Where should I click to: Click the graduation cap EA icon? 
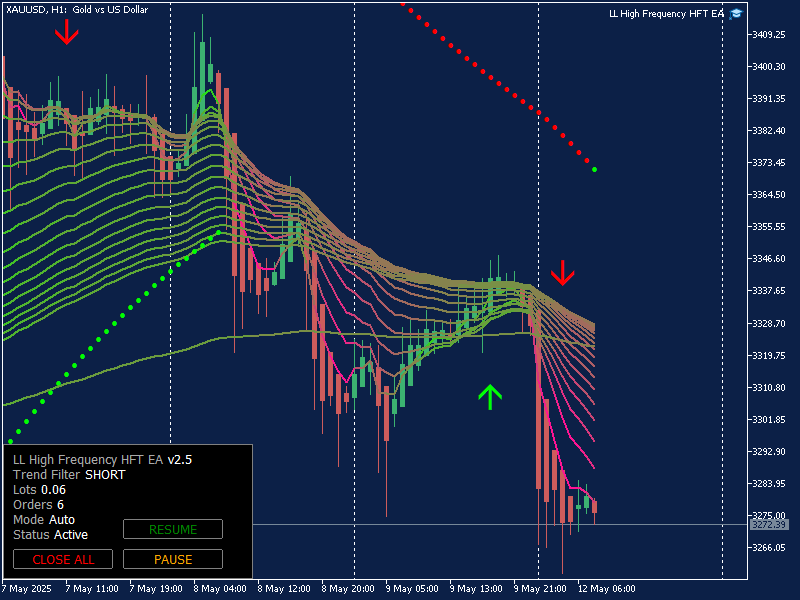tap(735, 14)
